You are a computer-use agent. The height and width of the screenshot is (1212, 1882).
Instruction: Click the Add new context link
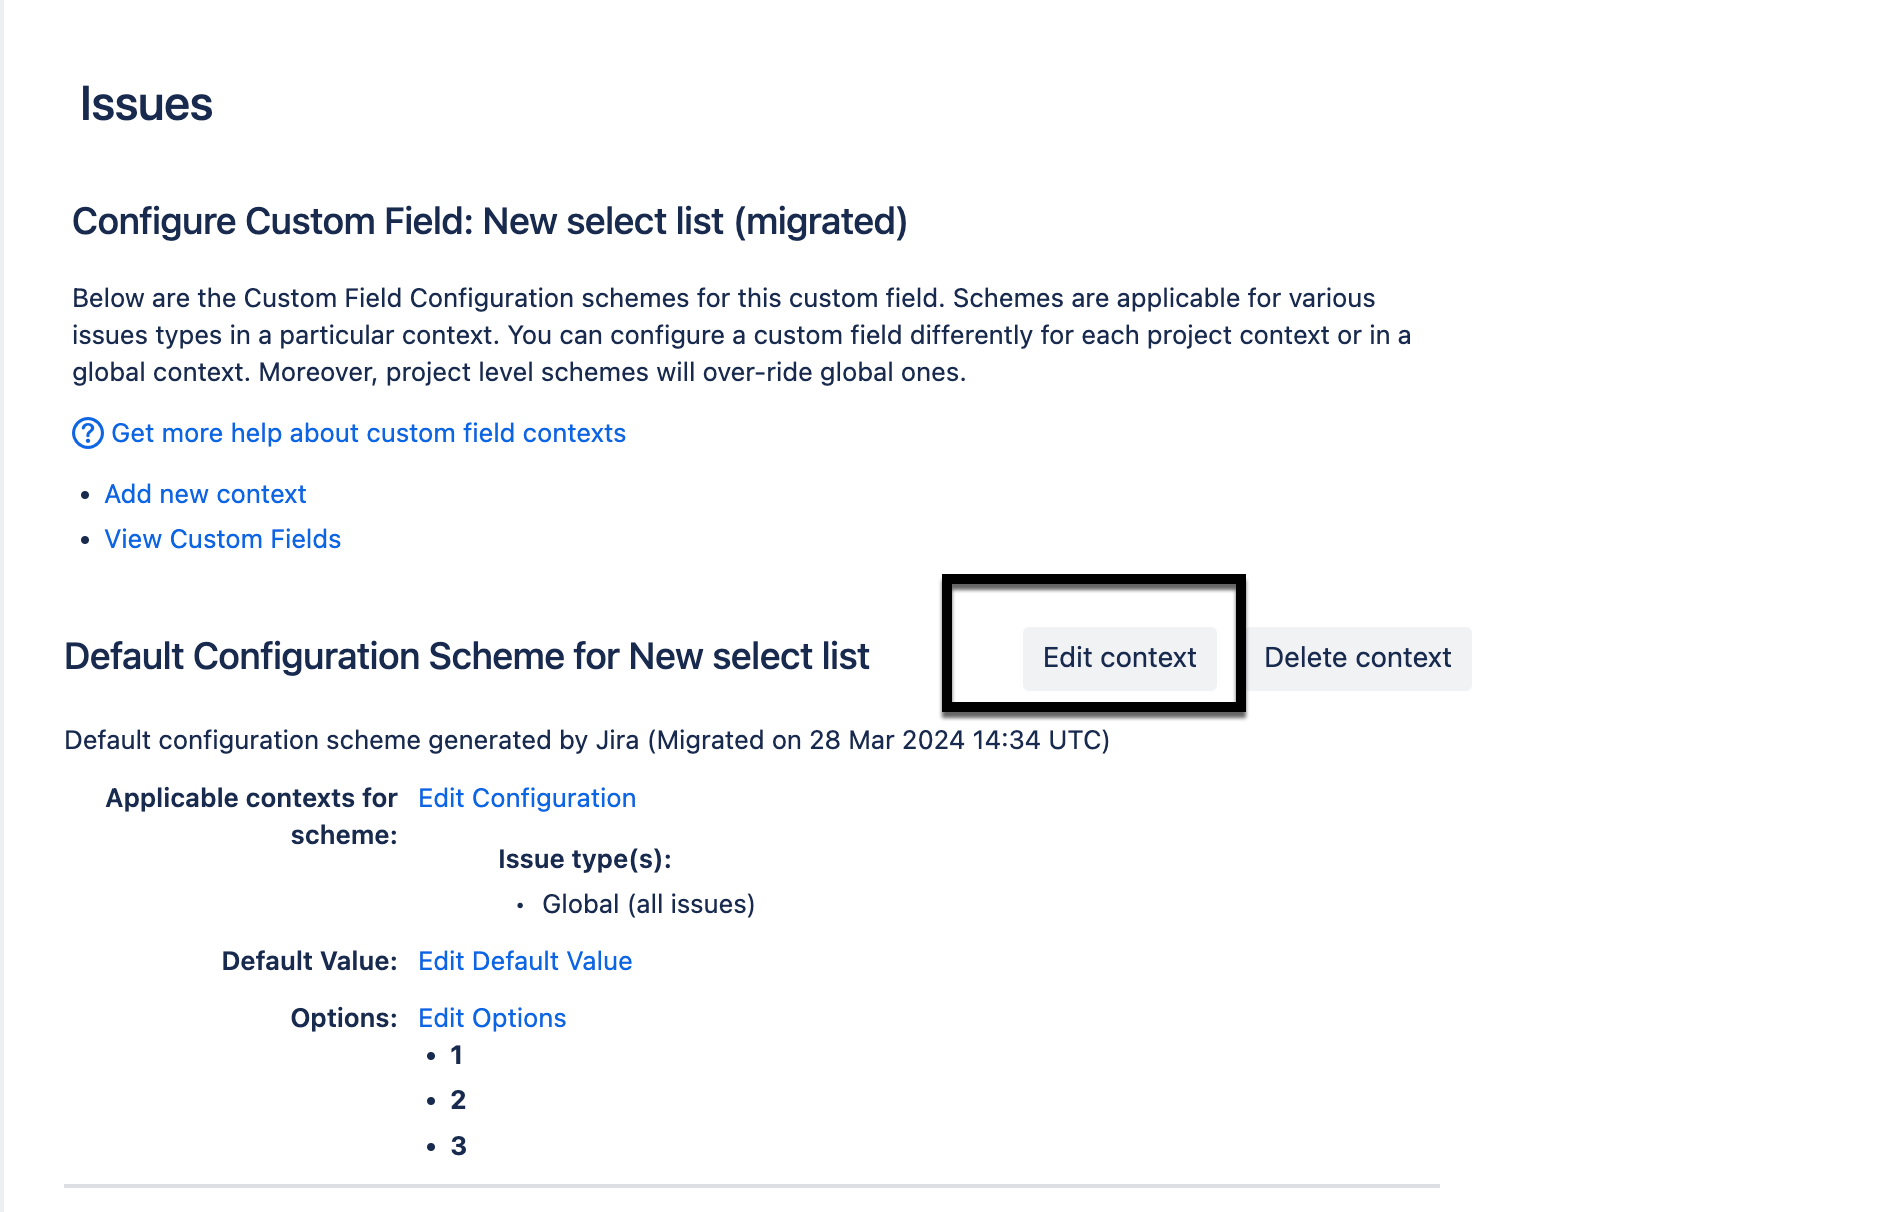click(205, 494)
